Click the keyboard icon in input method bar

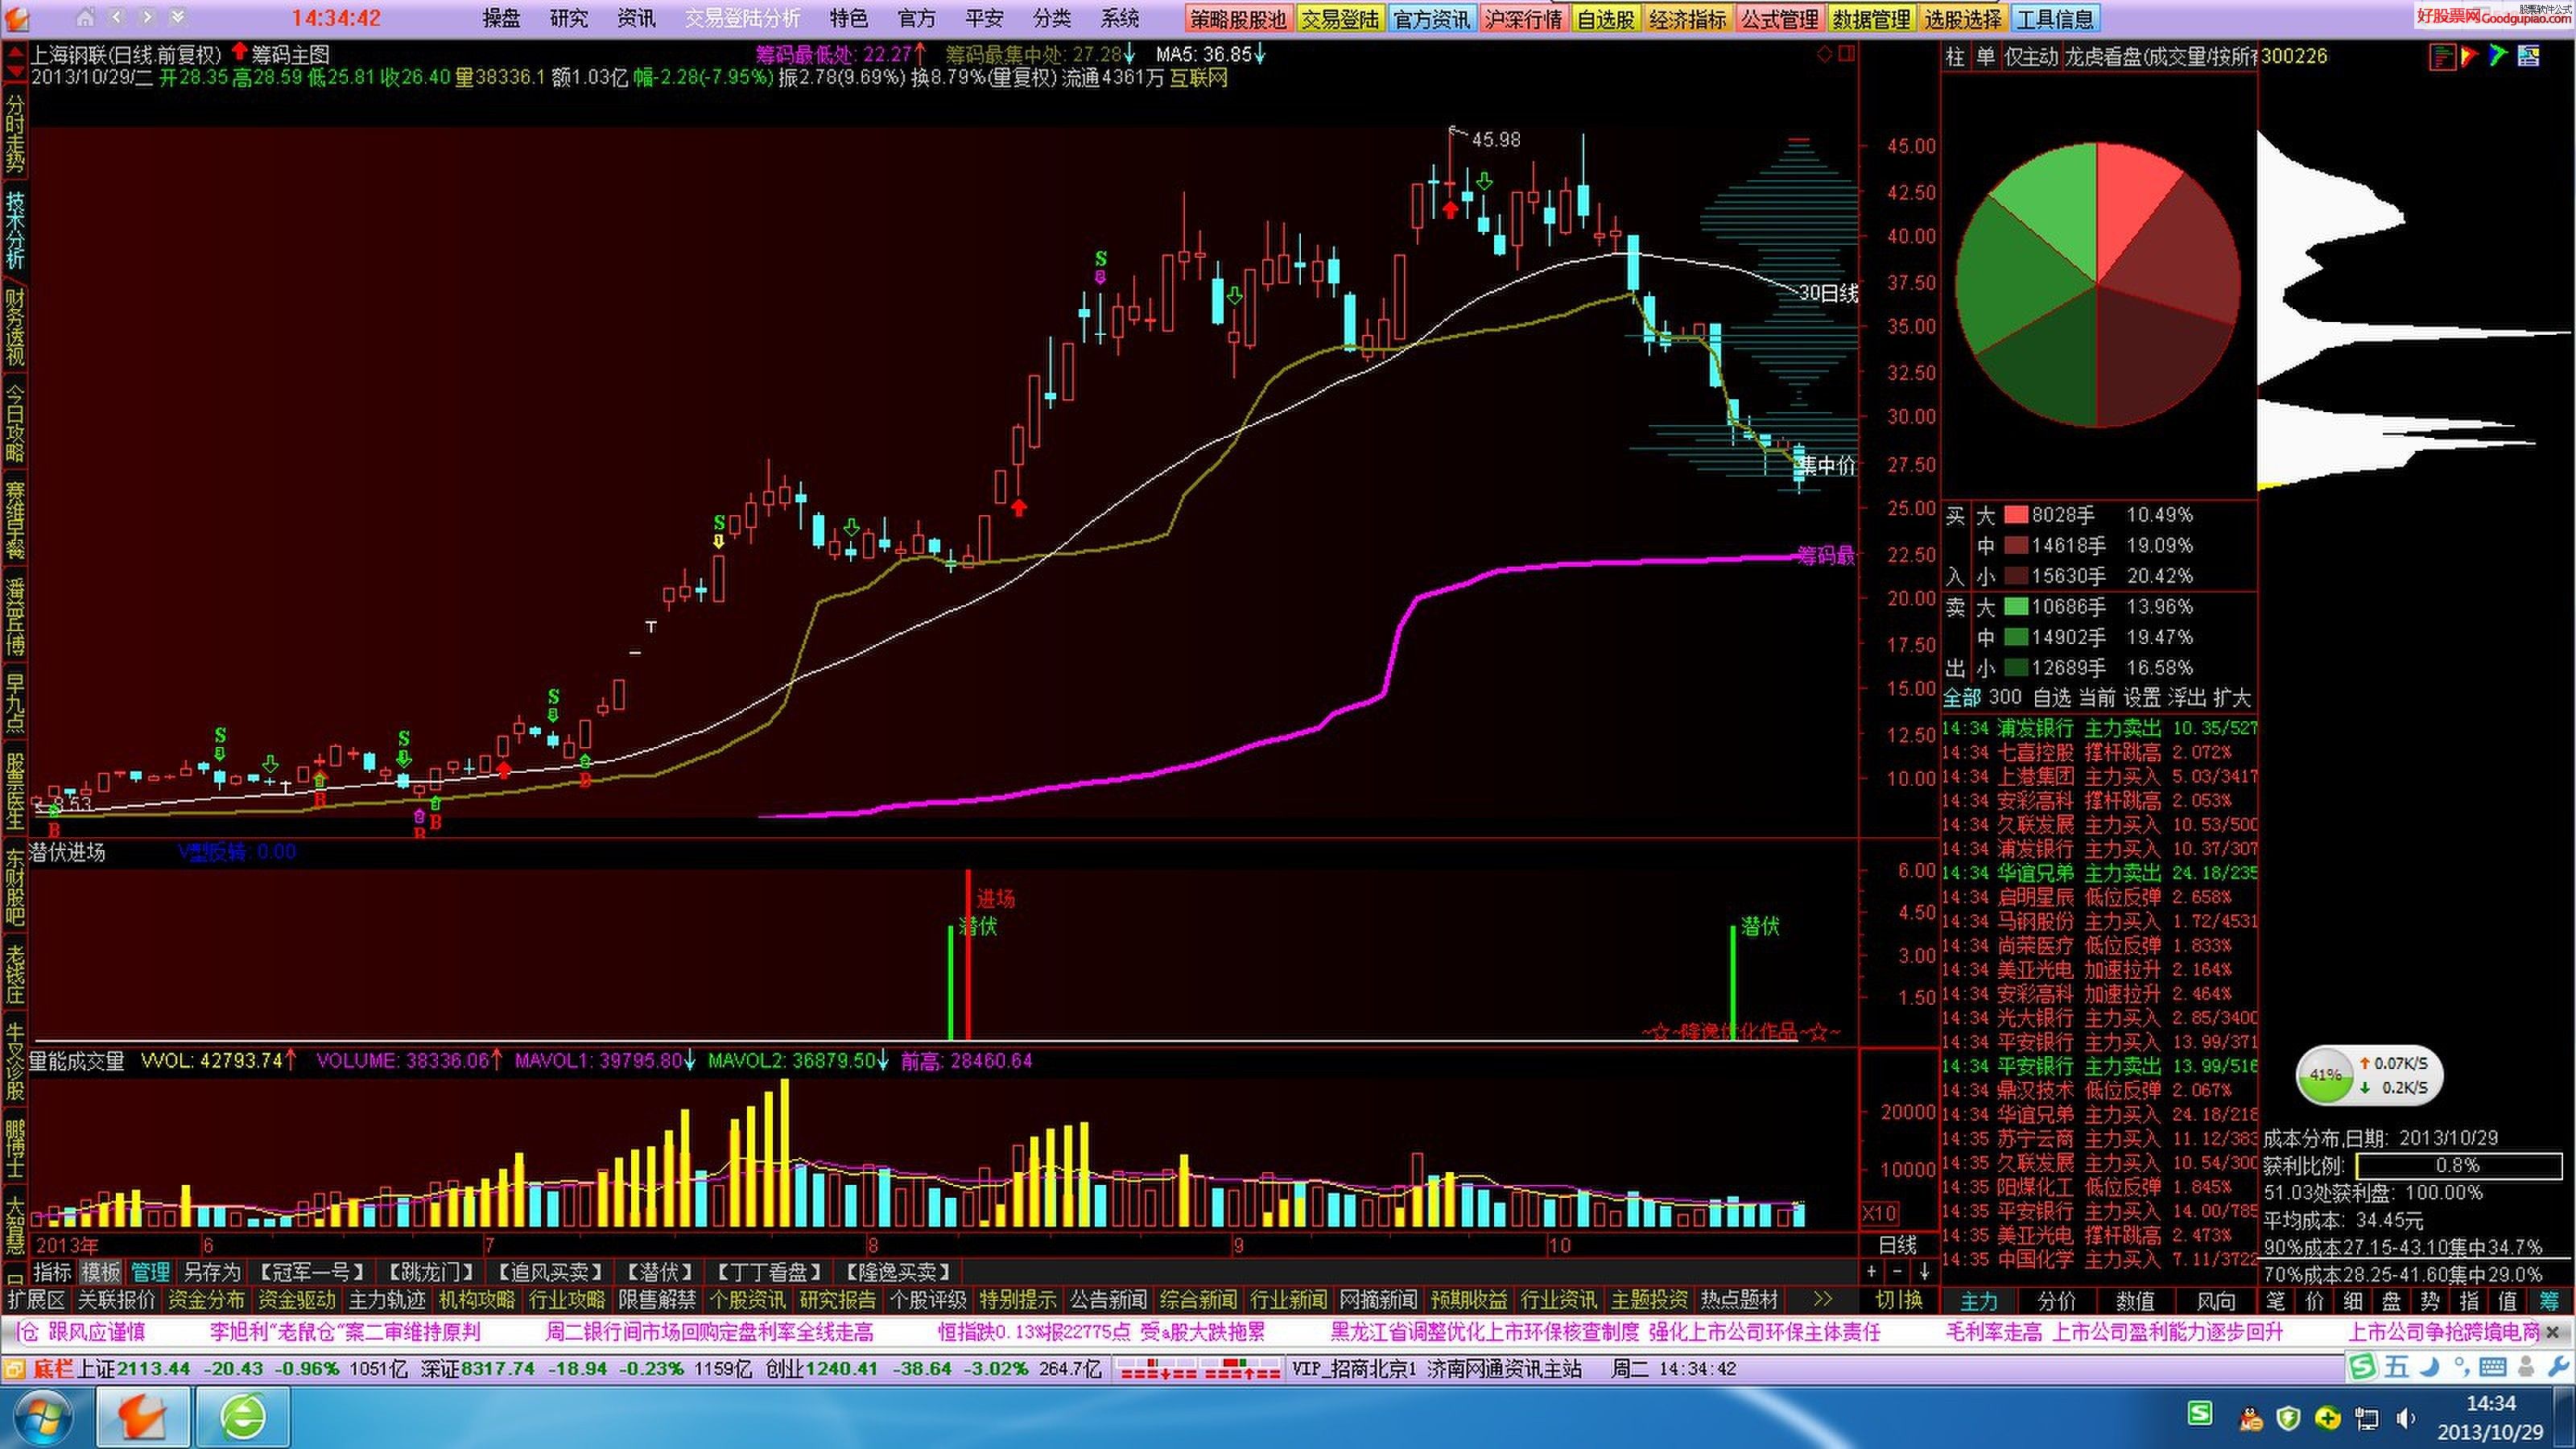click(x=2492, y=1367)
